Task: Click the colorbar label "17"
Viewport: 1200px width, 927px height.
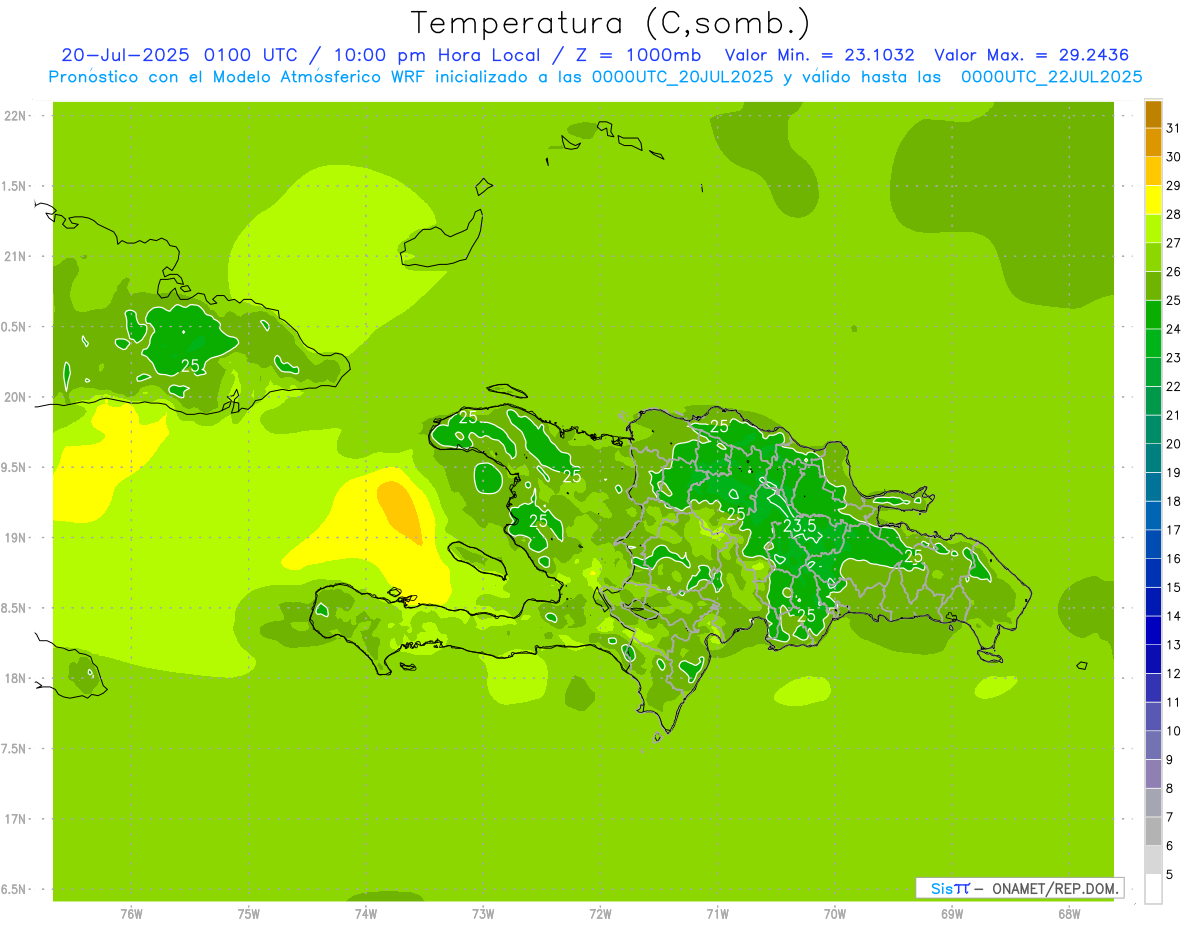Action: (x=1174, y=530)
